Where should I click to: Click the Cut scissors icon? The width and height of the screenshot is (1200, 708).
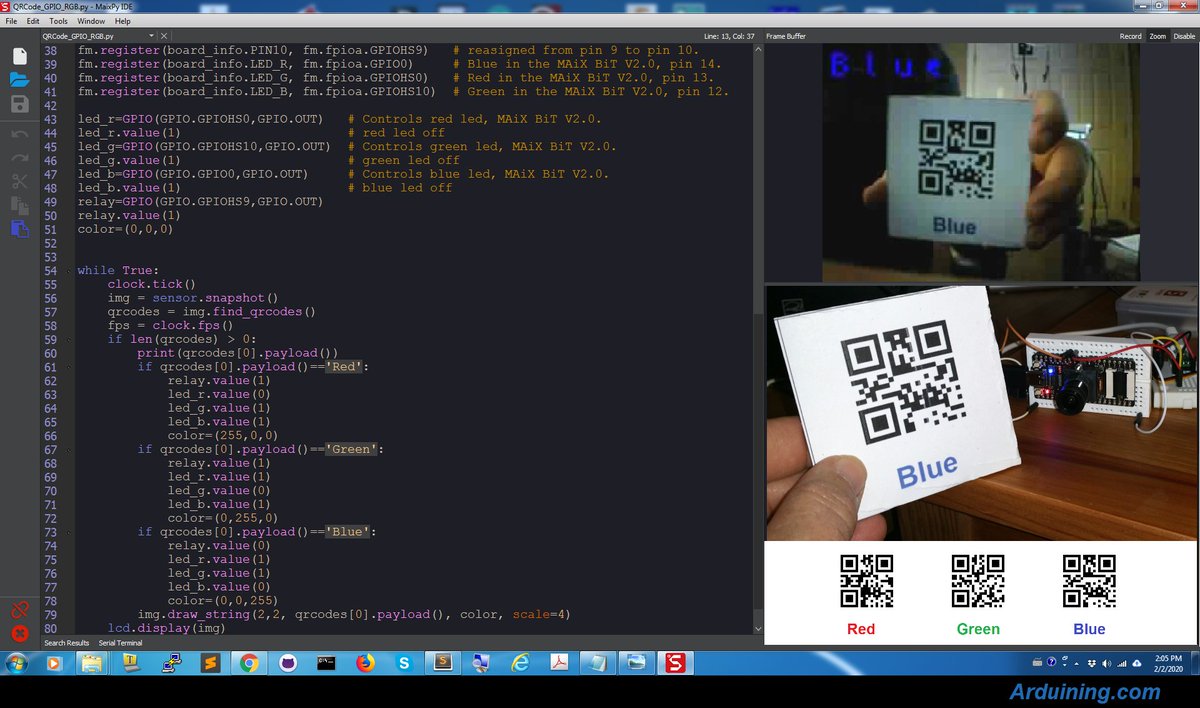tap(19, 181)
